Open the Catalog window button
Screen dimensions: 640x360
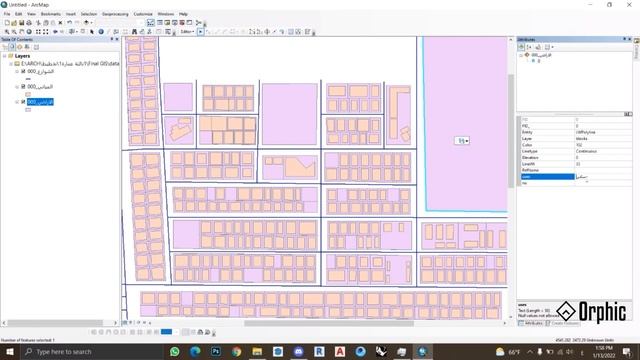tap(167, 23)
